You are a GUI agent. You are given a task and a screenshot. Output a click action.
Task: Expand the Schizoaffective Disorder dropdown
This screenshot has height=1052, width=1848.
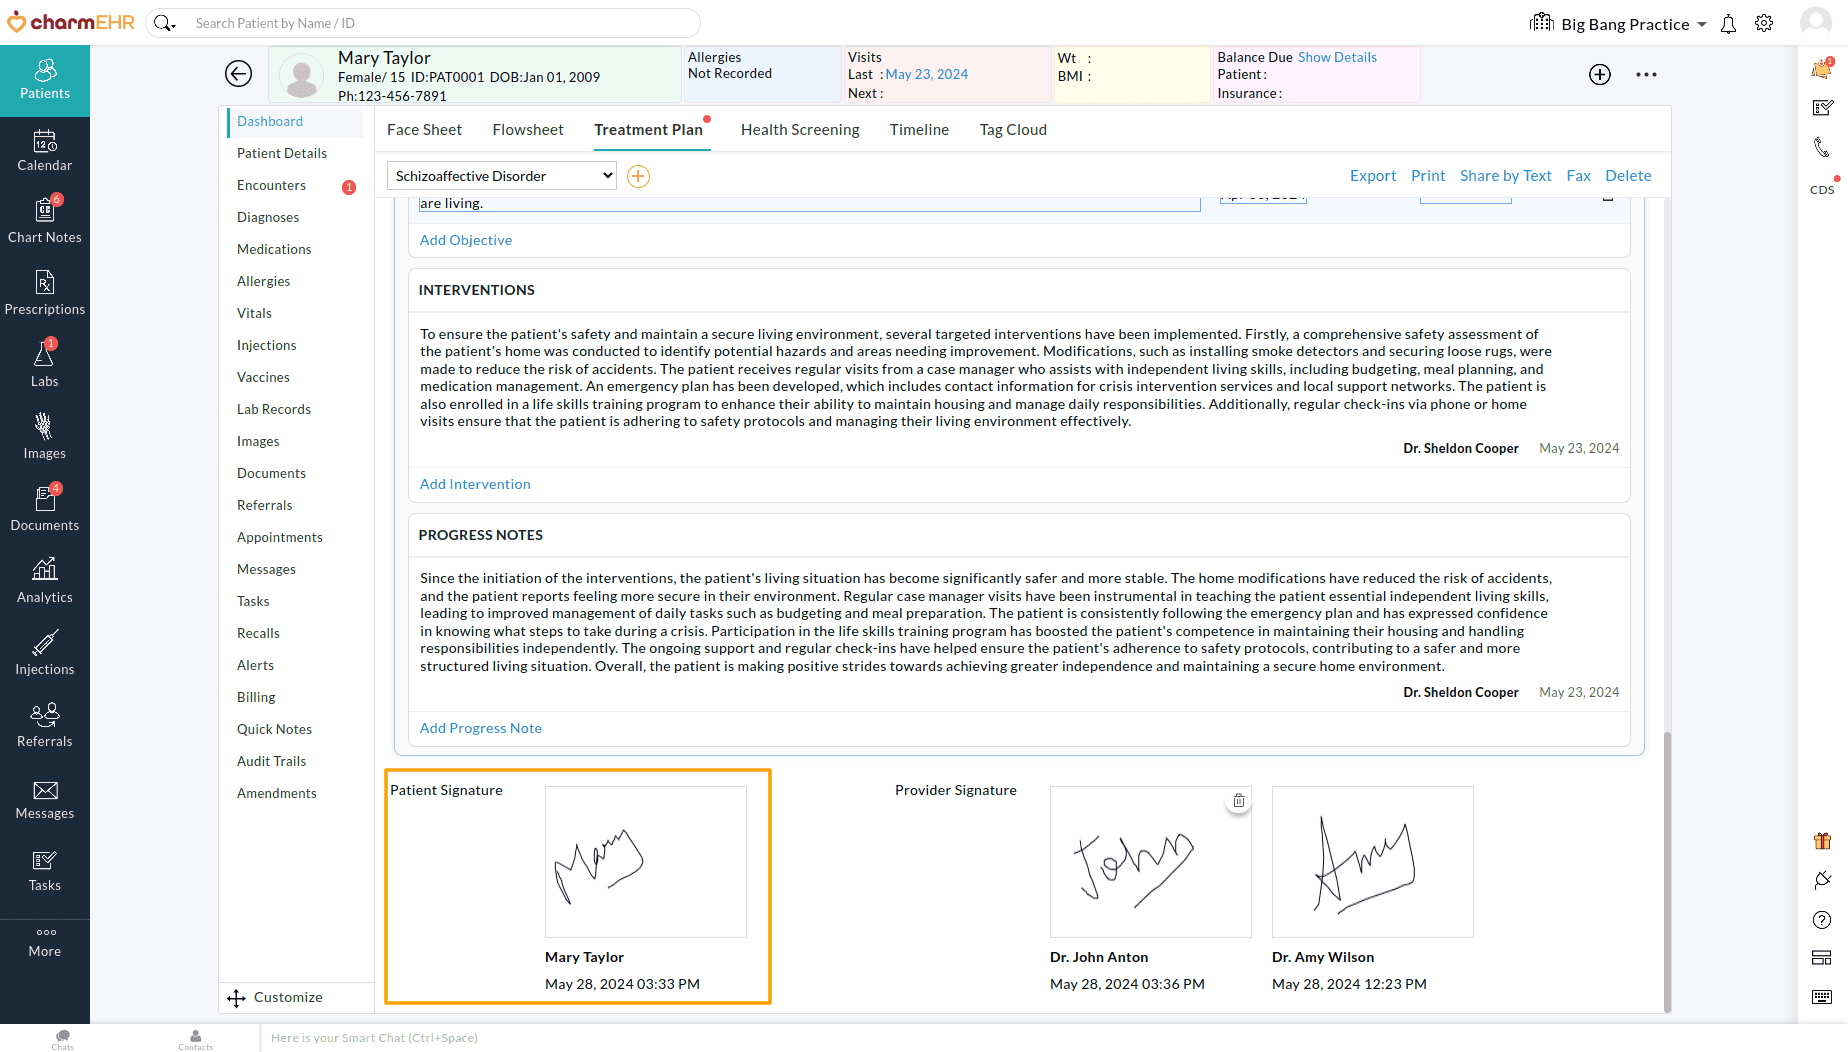[x=501, y=176]
